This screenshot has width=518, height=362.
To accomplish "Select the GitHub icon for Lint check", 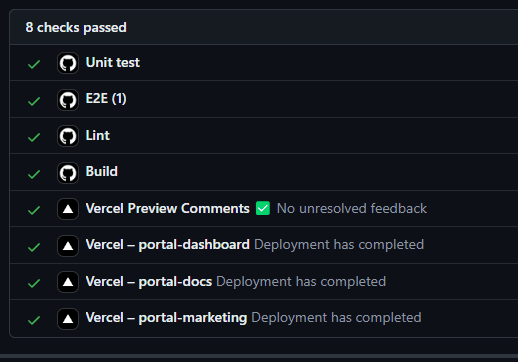I will point(68,136).
